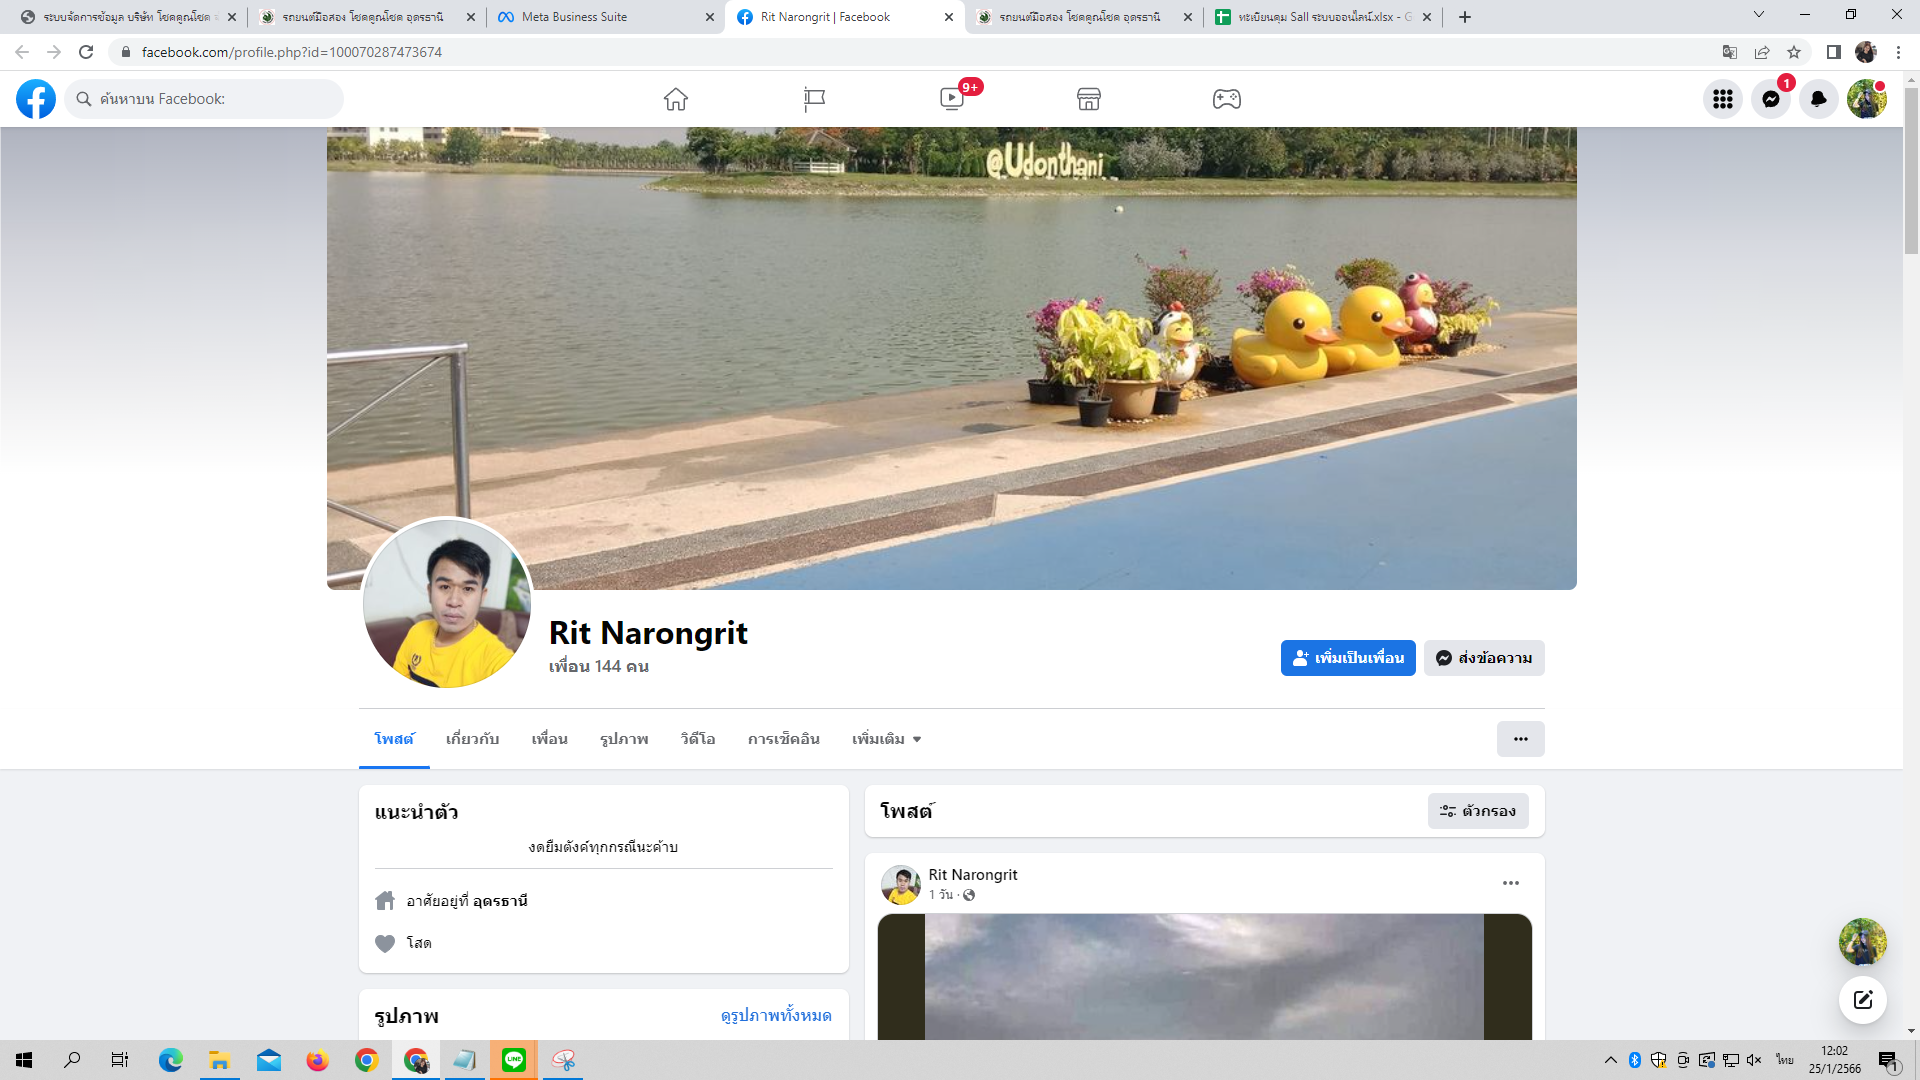The image size is (1920, 1080).
Task: Open Facebook grid menu icon
Action: (x=1723, y=99)
